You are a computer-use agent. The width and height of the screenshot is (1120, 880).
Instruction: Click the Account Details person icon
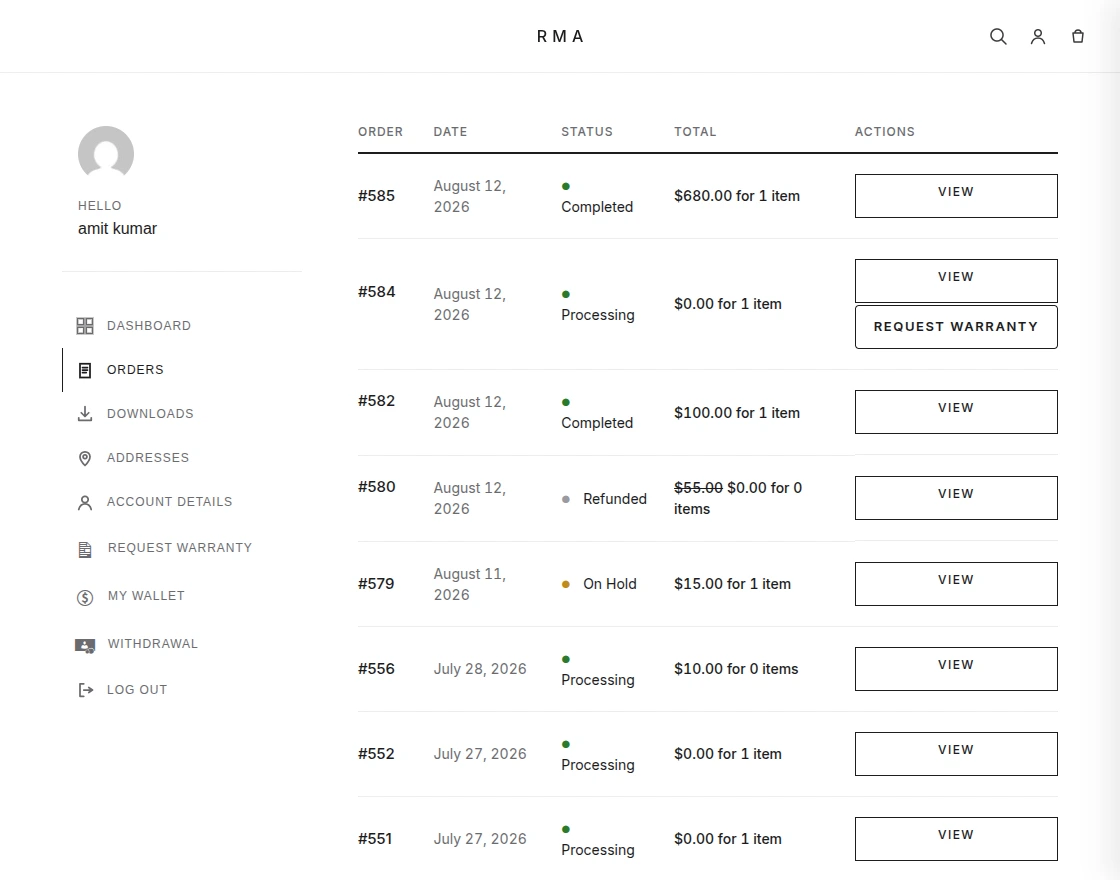click(85, 502)
